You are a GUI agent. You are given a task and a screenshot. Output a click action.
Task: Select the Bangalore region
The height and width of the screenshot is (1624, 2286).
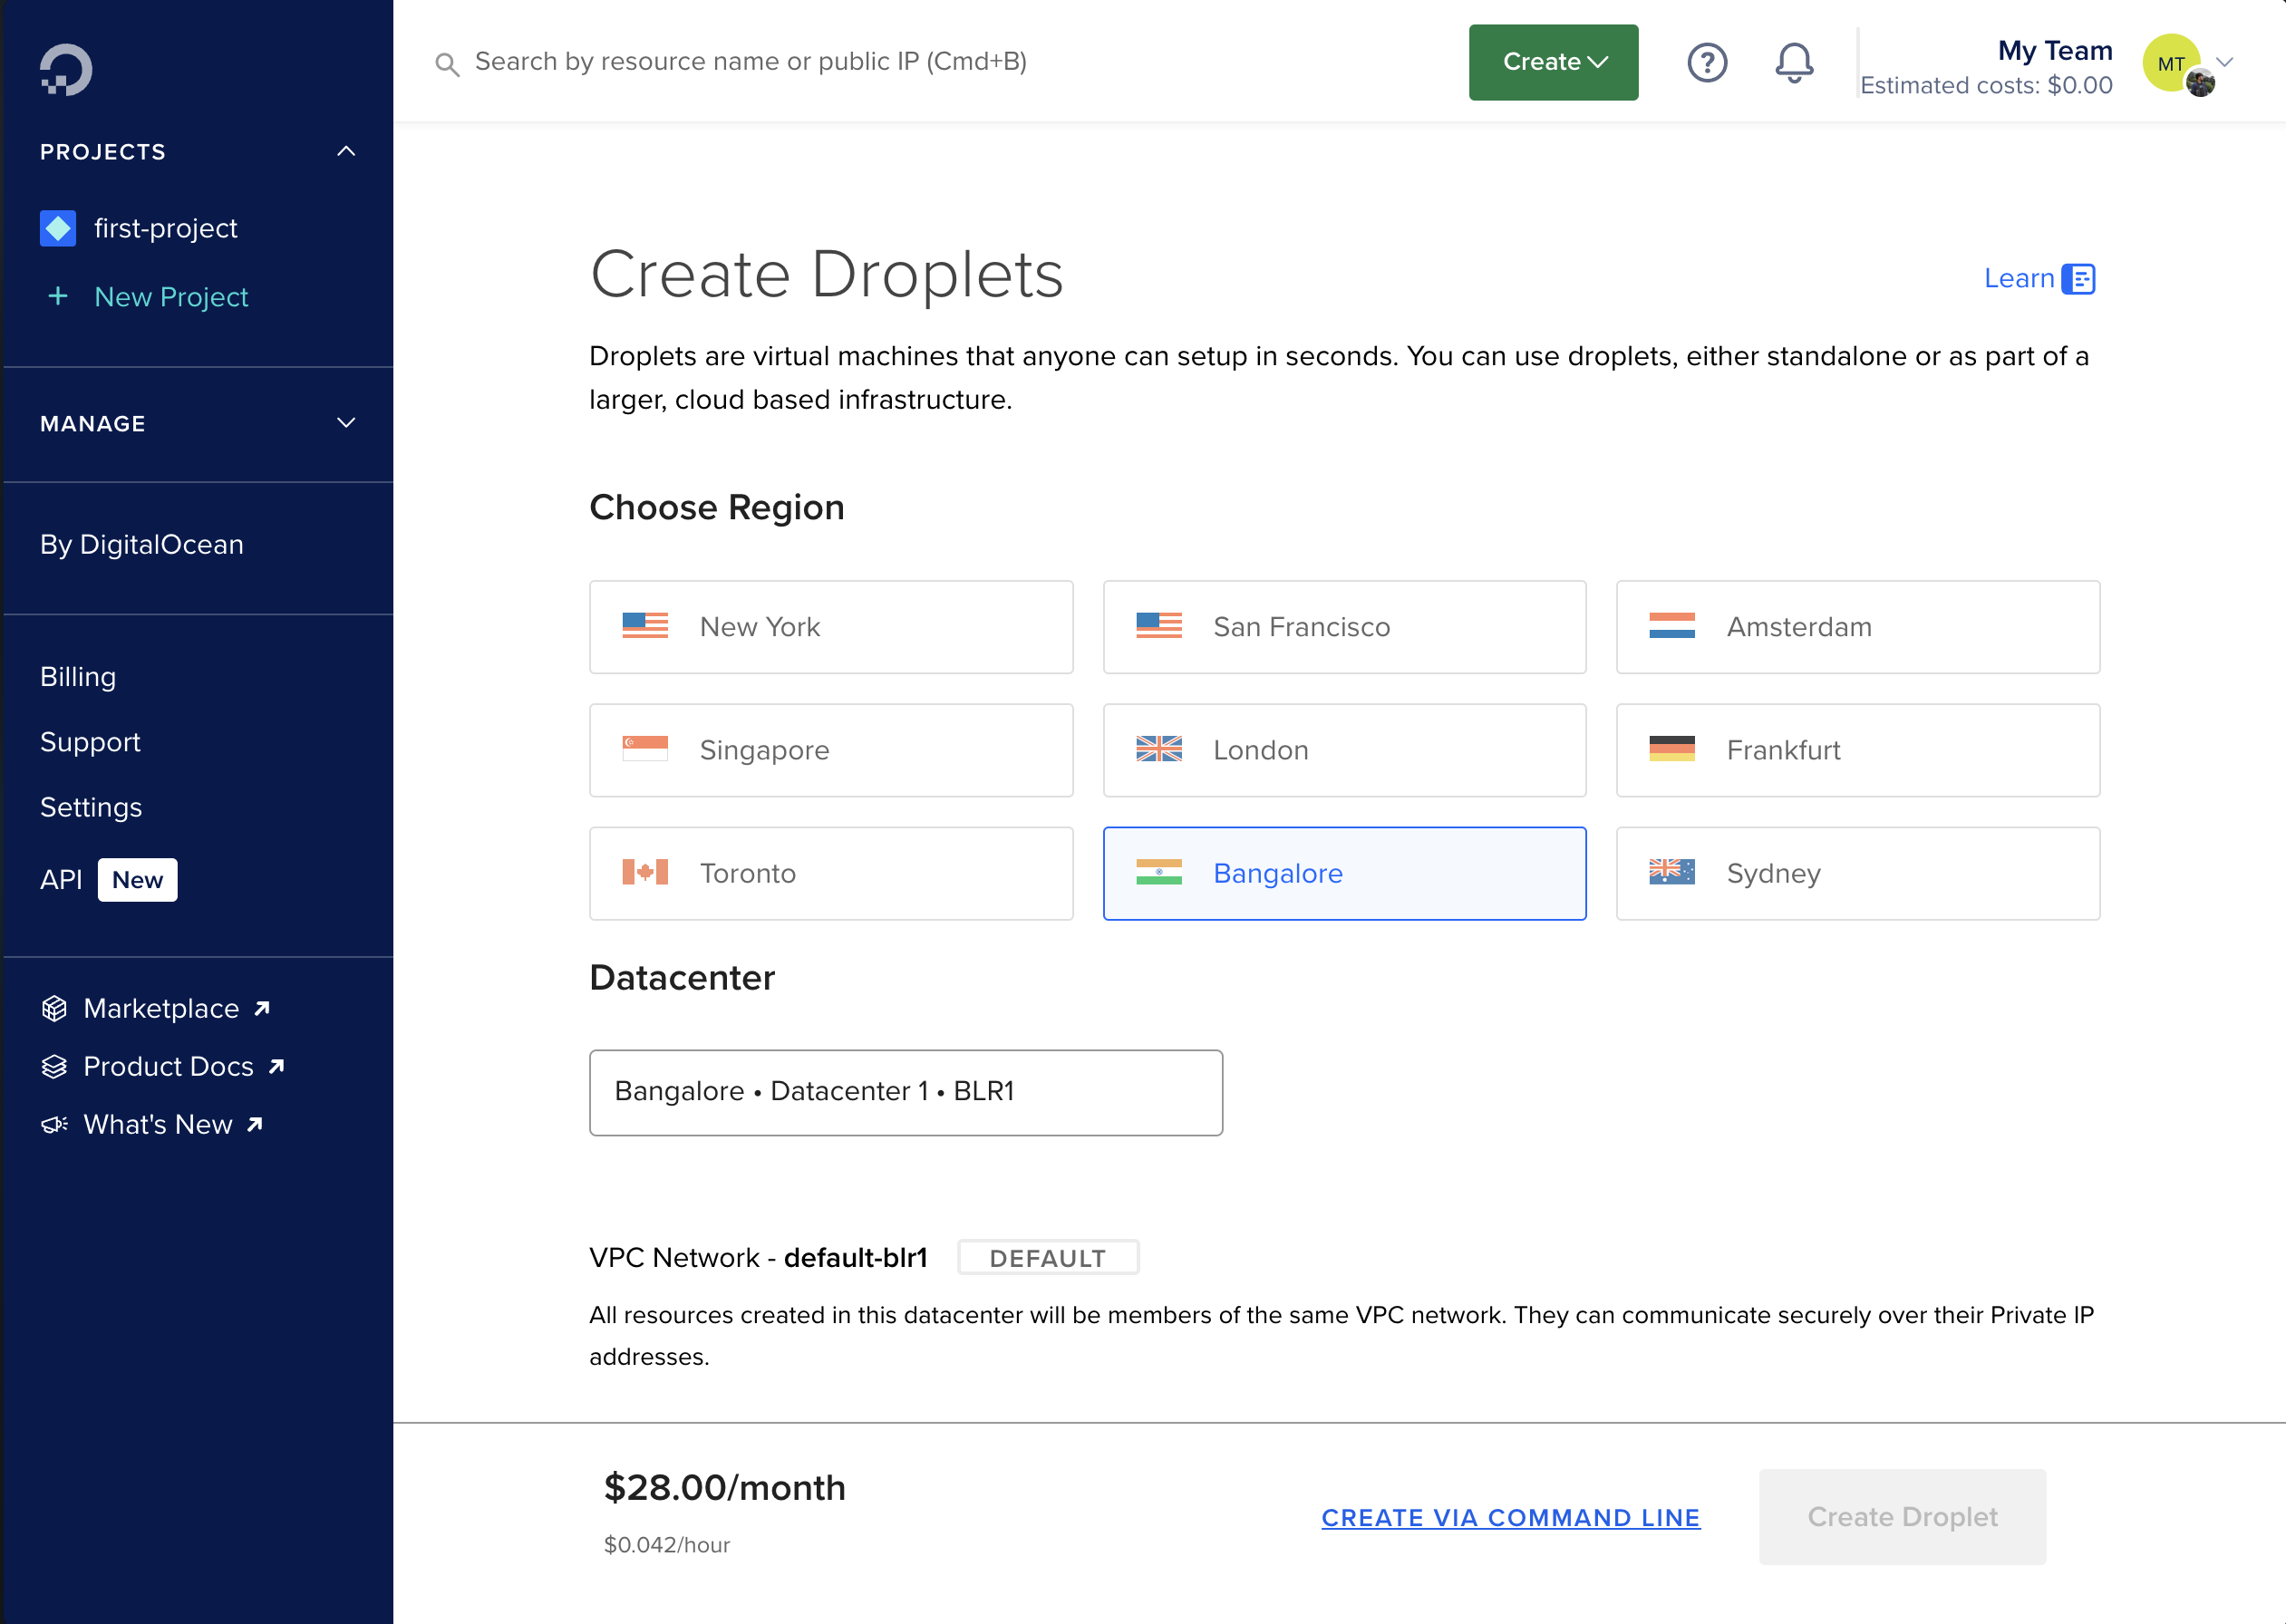click(1344, 873)
